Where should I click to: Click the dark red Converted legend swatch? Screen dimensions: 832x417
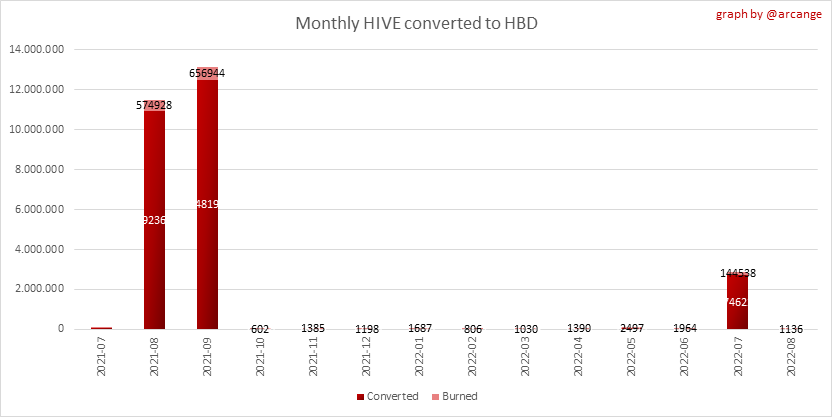tap(360, 397)
